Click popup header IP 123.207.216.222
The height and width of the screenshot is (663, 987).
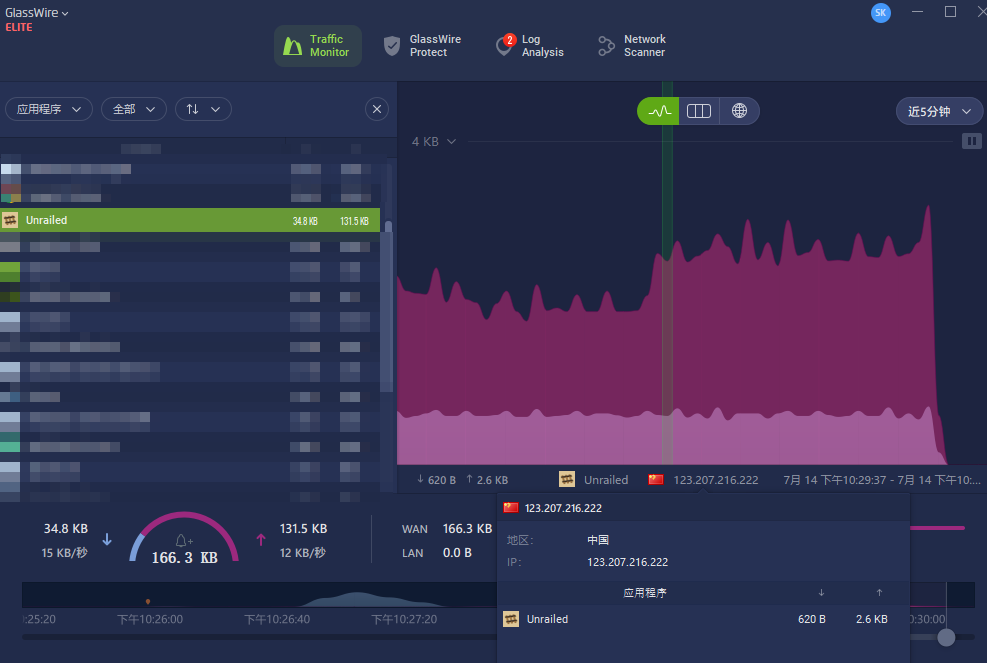click(x=563, y=508)
